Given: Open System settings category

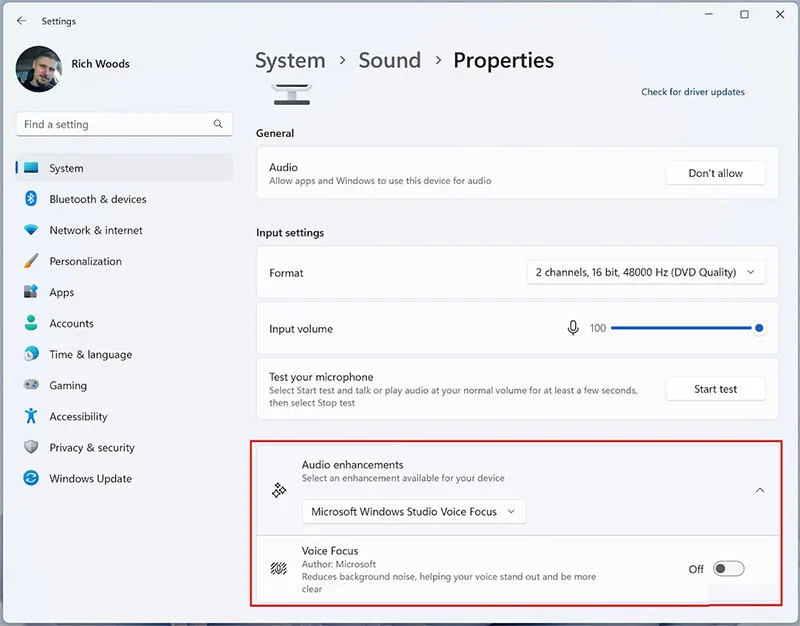Looking at the screenshot, I should point(124,168).
